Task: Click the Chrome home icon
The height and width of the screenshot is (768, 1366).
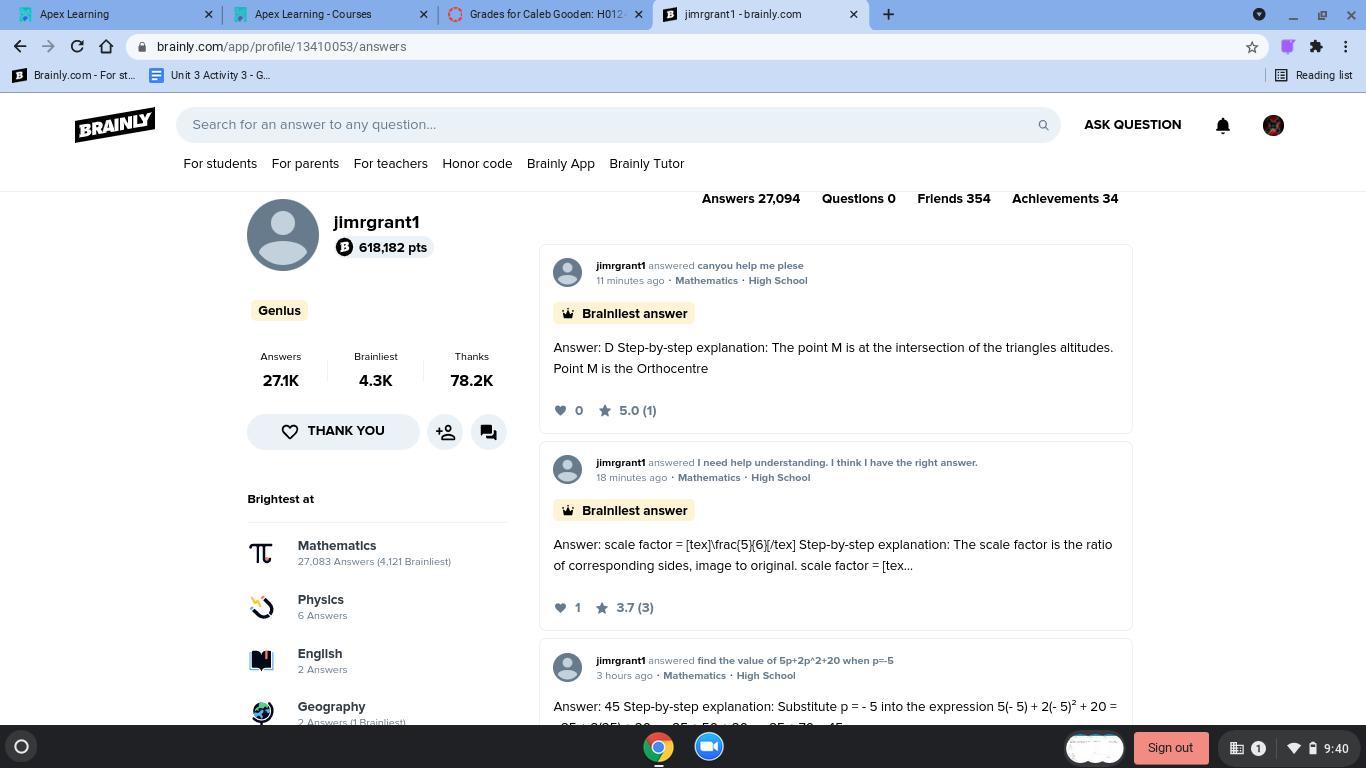Action: pyautogui.click(x=106, y=46)
